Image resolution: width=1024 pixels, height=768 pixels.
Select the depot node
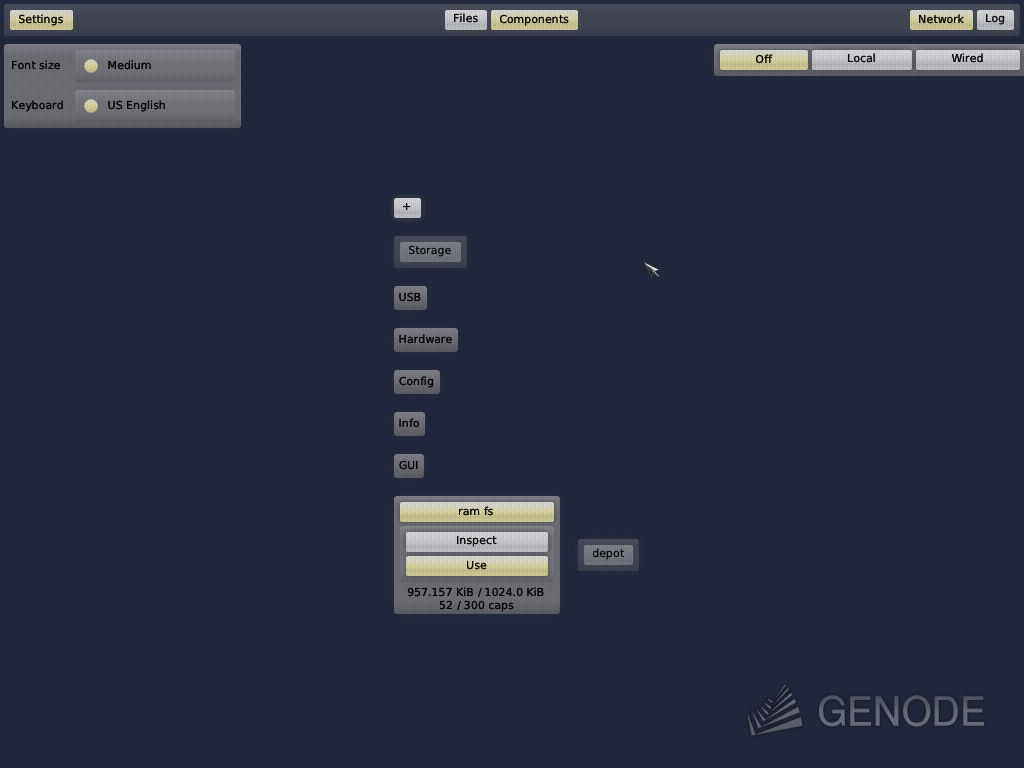tap(608, 554)
